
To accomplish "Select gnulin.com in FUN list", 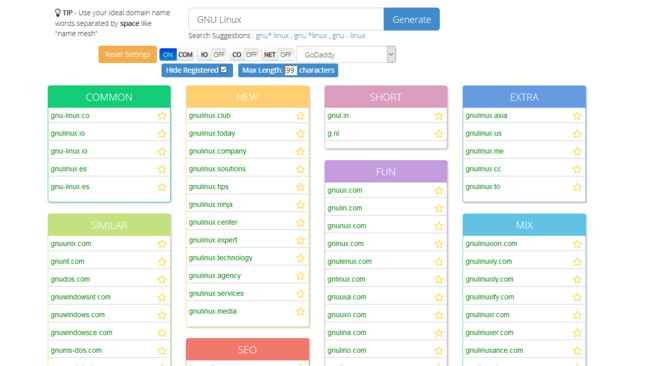I will (x=344, y=208).
